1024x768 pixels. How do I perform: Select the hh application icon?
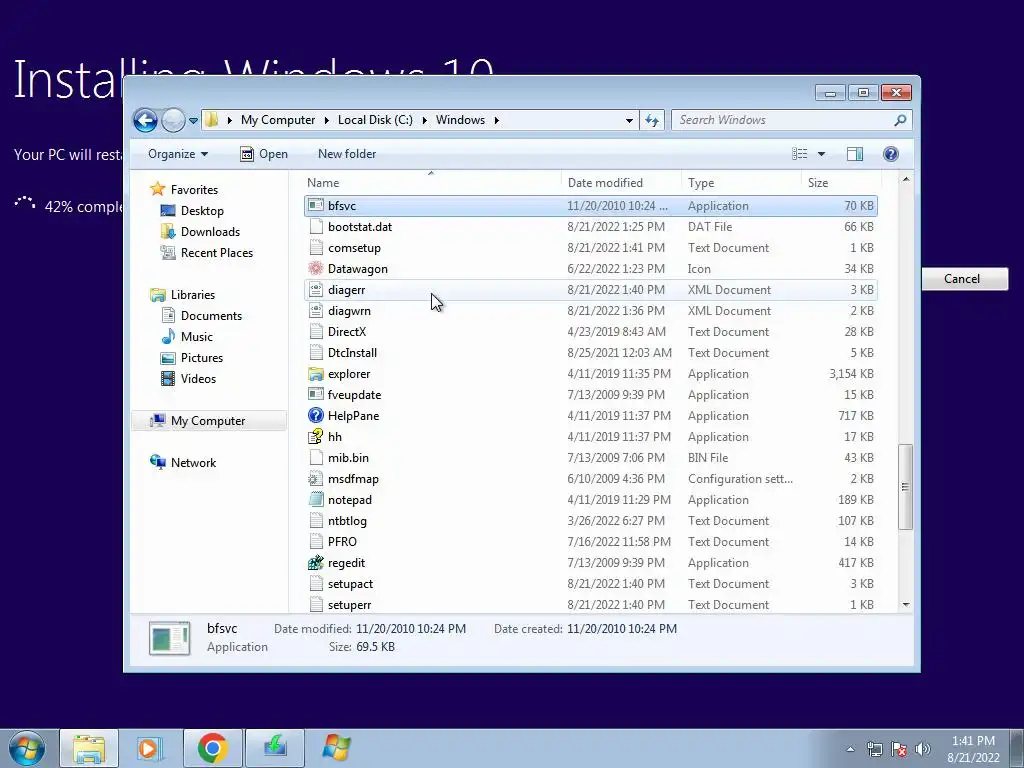coord(316,437)
